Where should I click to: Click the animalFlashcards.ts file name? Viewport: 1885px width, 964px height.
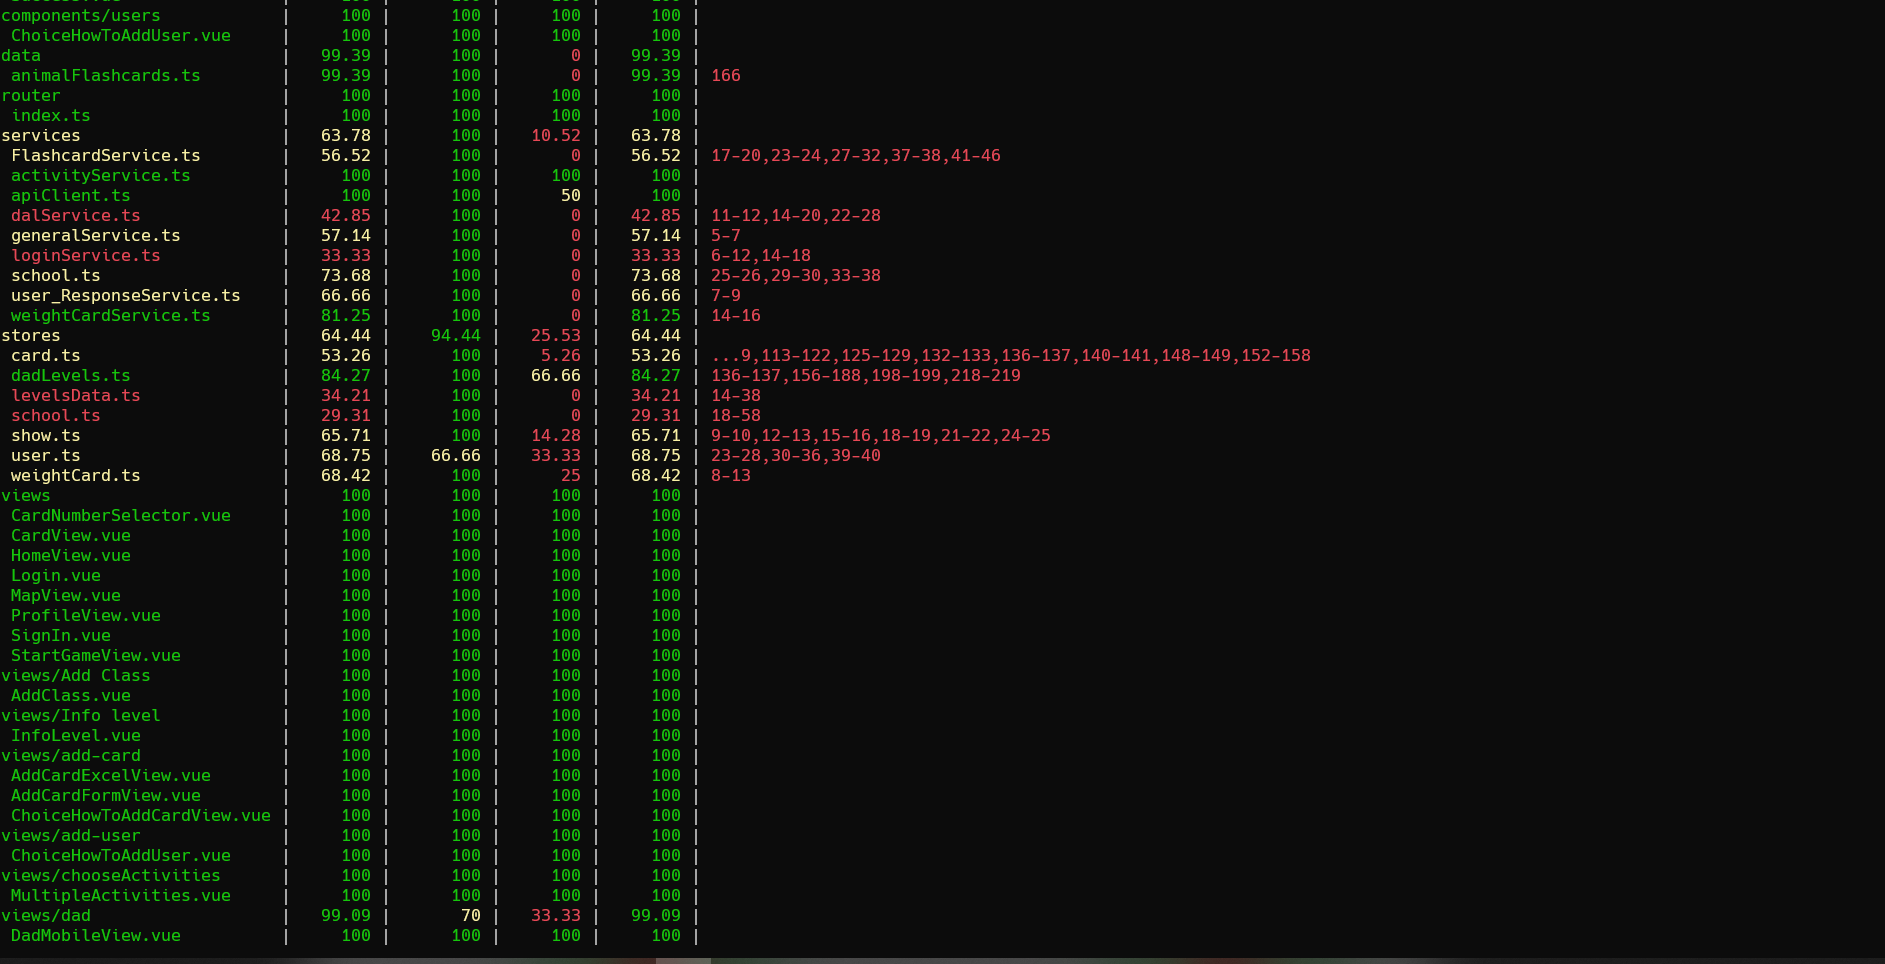[x=106, y=76]
